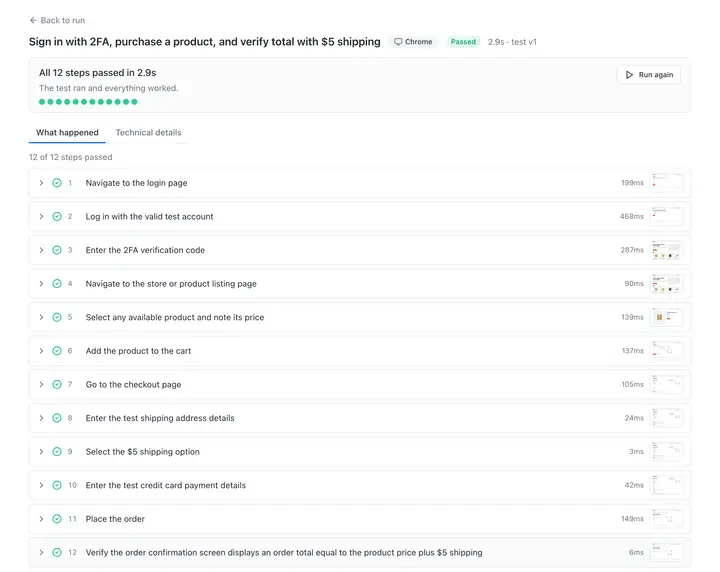The width and height of the screenshot is (720, 572).
Task: Click the '12 of 12 steps passed' text
Action: [71, 157]
